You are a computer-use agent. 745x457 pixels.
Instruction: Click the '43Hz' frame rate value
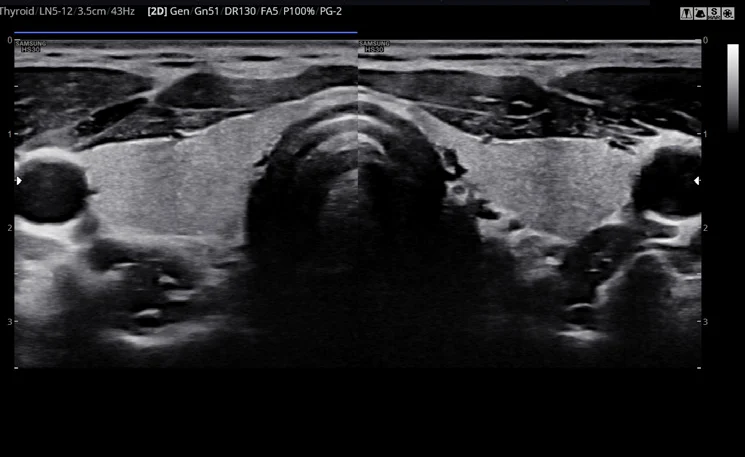click(123, 11)
